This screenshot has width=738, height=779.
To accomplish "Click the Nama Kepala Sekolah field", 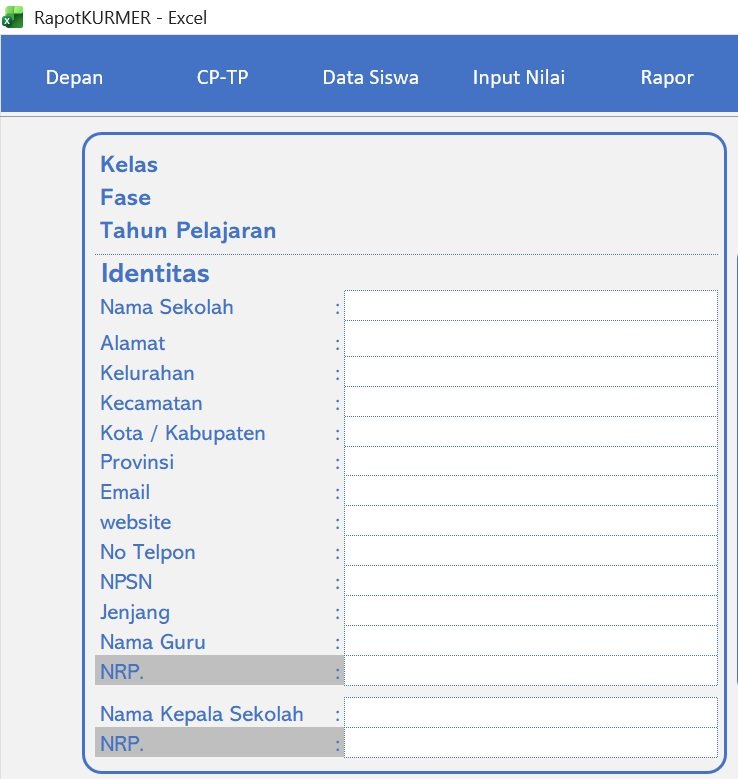I will point(530,713).
